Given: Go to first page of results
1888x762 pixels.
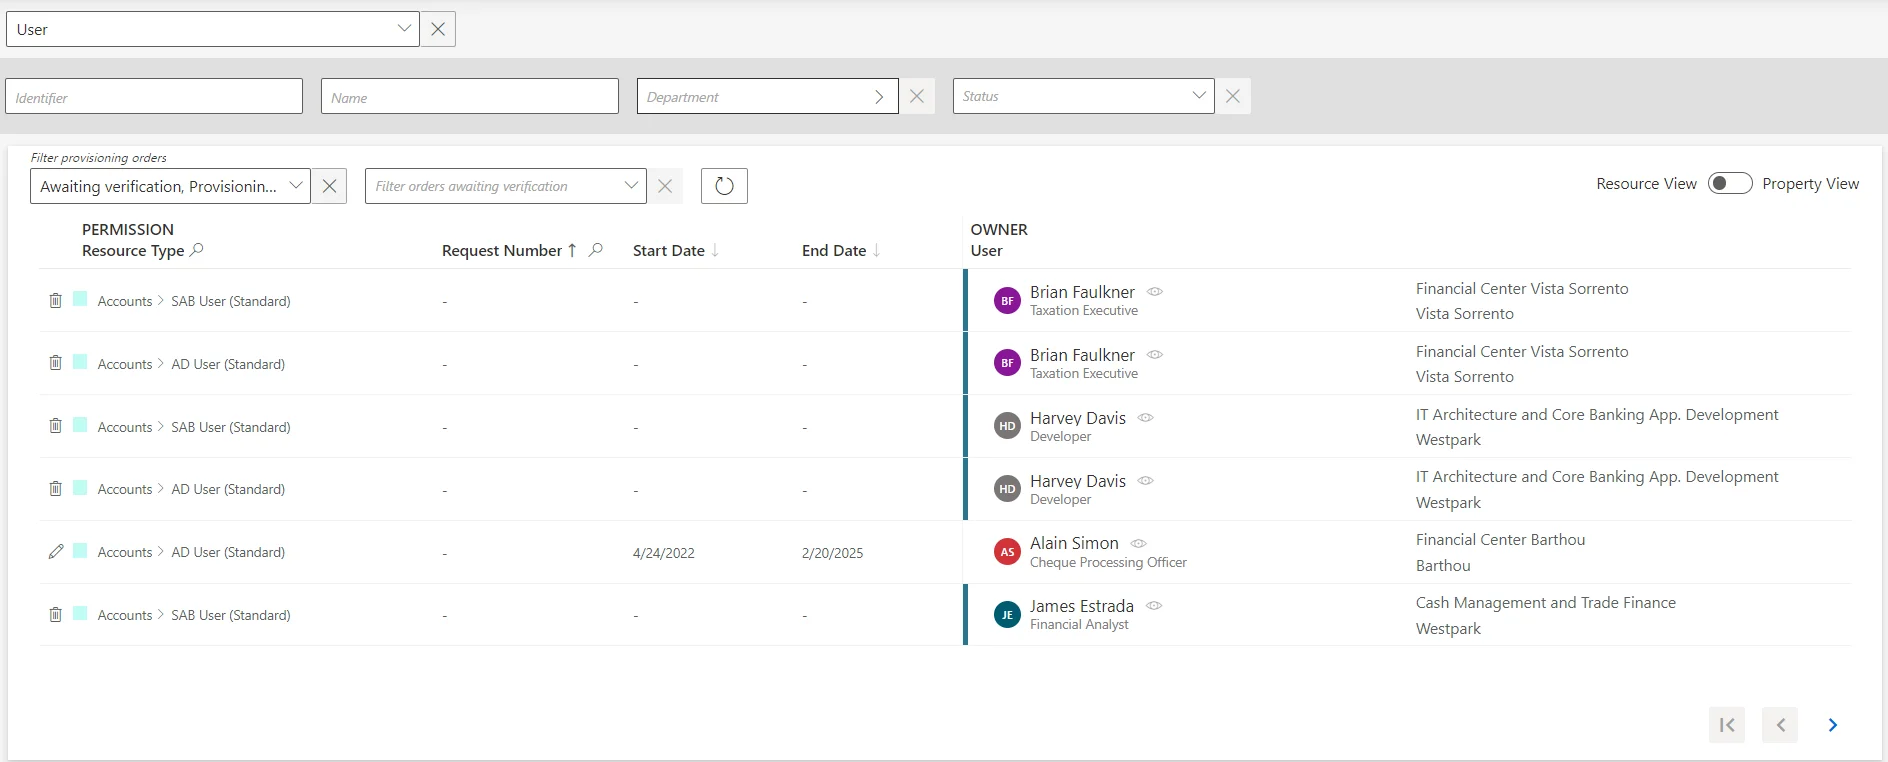Looking at the screenshot, I should coord(1727,725).
